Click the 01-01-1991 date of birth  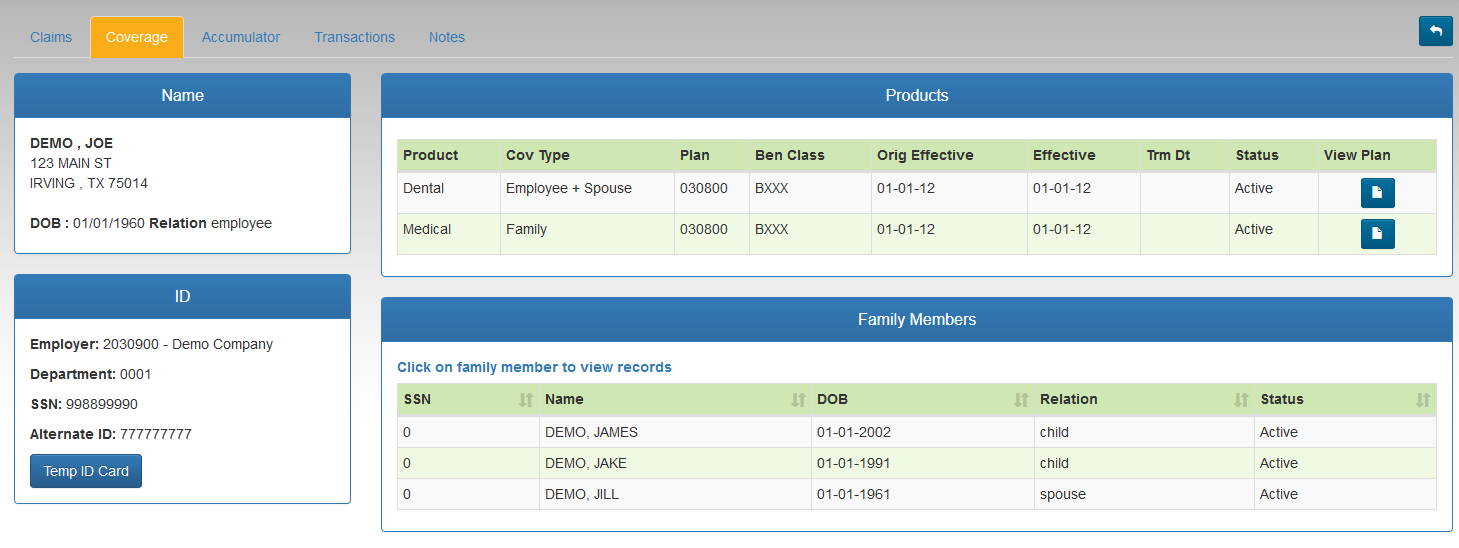pyautogui.click(x=853, y=463)
